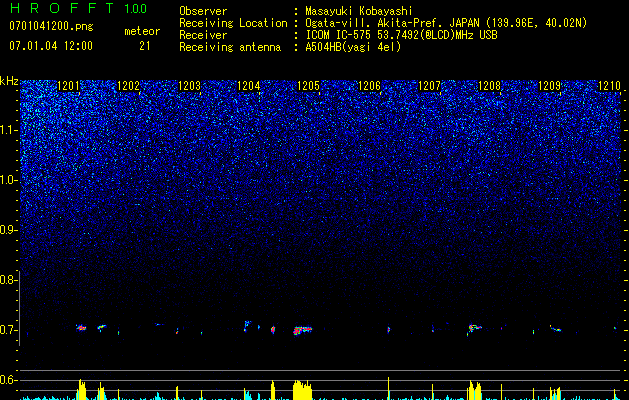Click the 1208 time marker
The image size is (629, 400).
(489, 86)
